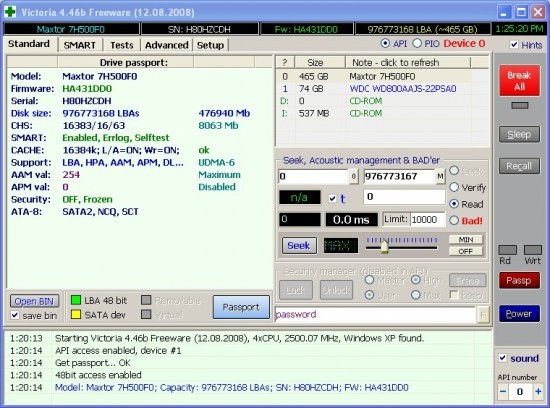Uncheck the save bin option
Screen dimensions: 550x408
pyautogui.click(x=15, y=315)
